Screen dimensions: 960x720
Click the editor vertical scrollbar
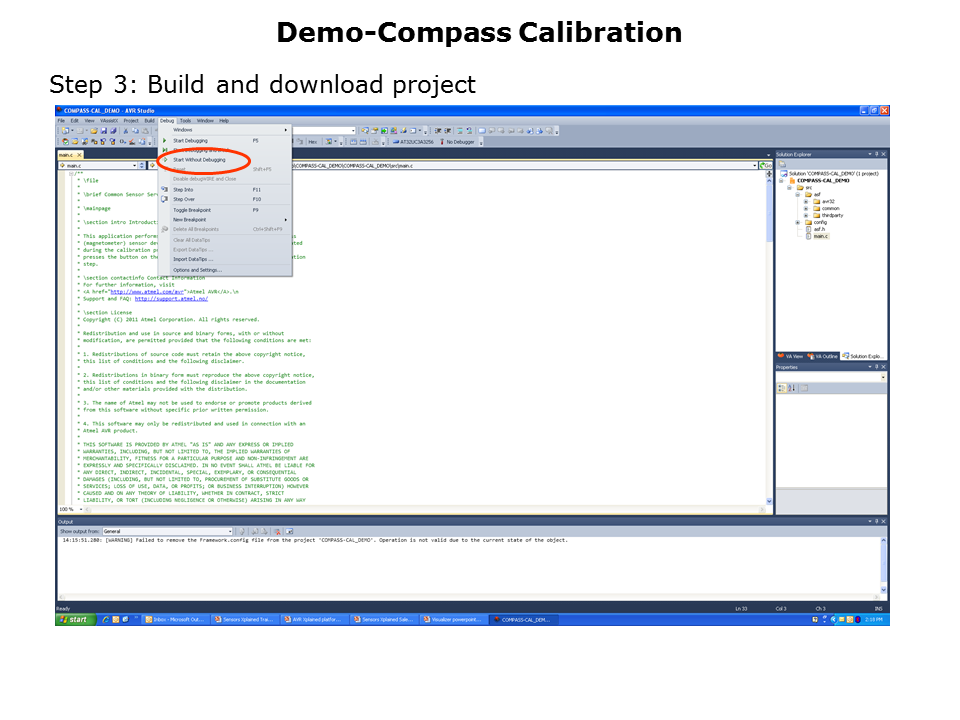(x=769, y=337)
